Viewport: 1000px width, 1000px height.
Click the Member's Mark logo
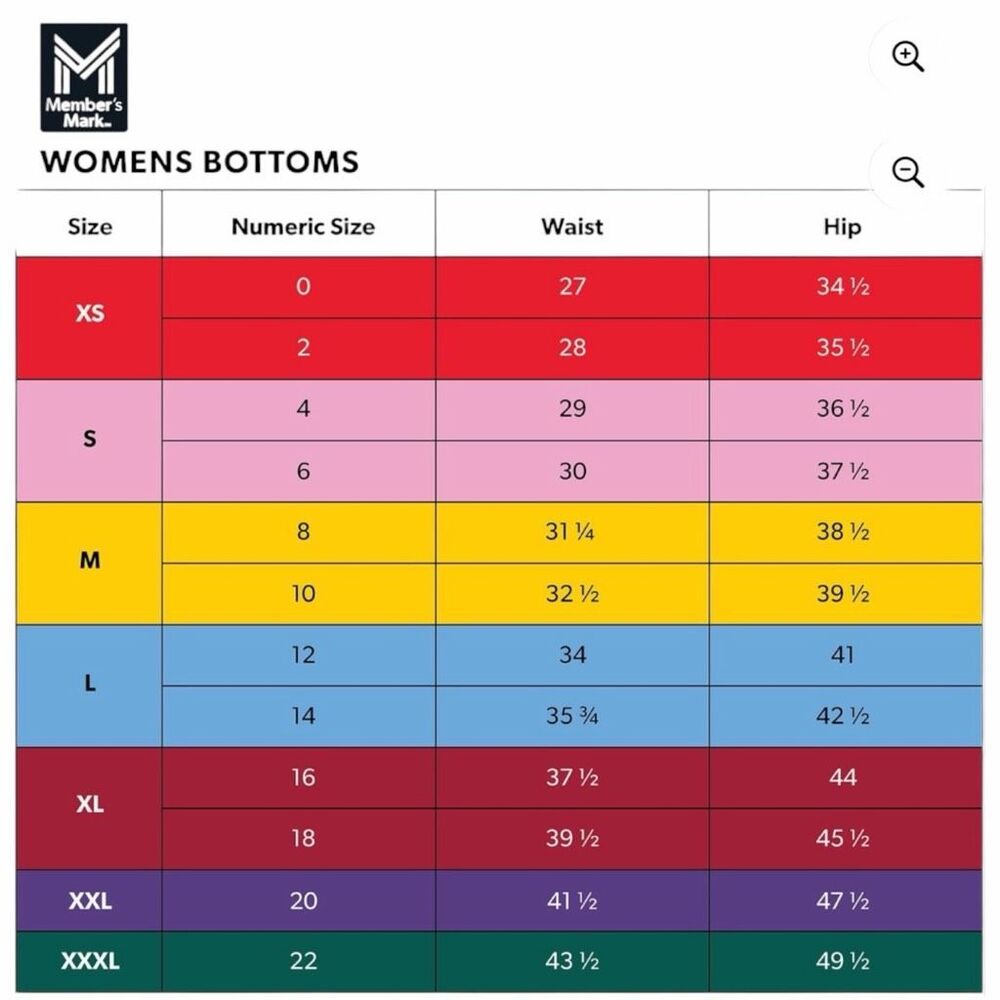click(x=84, y=78)
